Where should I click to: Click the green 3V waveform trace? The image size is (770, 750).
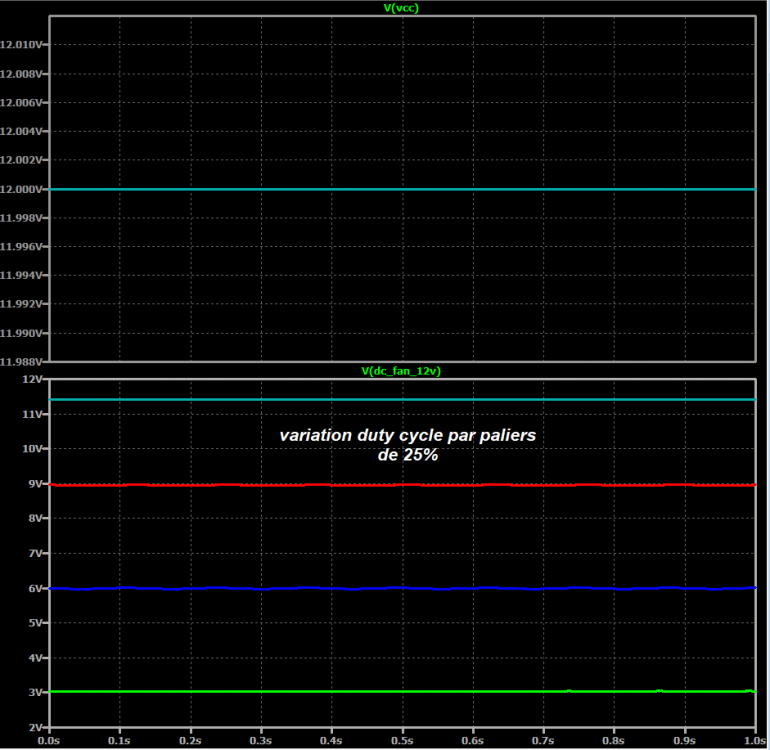(402, 692)
